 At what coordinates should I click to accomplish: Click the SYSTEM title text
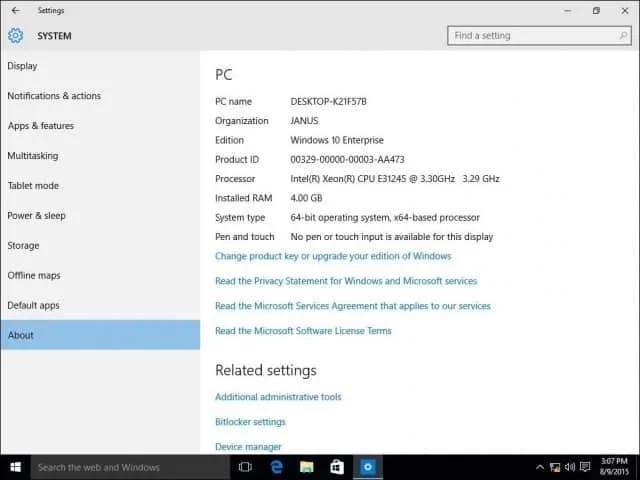pos(54,36)
